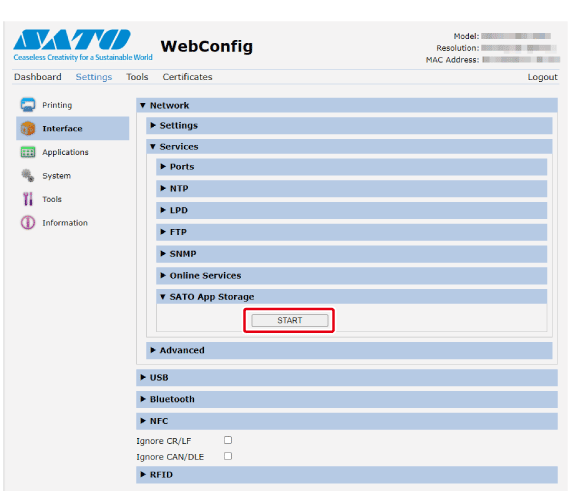Enable the Ignore CR/LF checkbox
570x500 pixels.
228,440
